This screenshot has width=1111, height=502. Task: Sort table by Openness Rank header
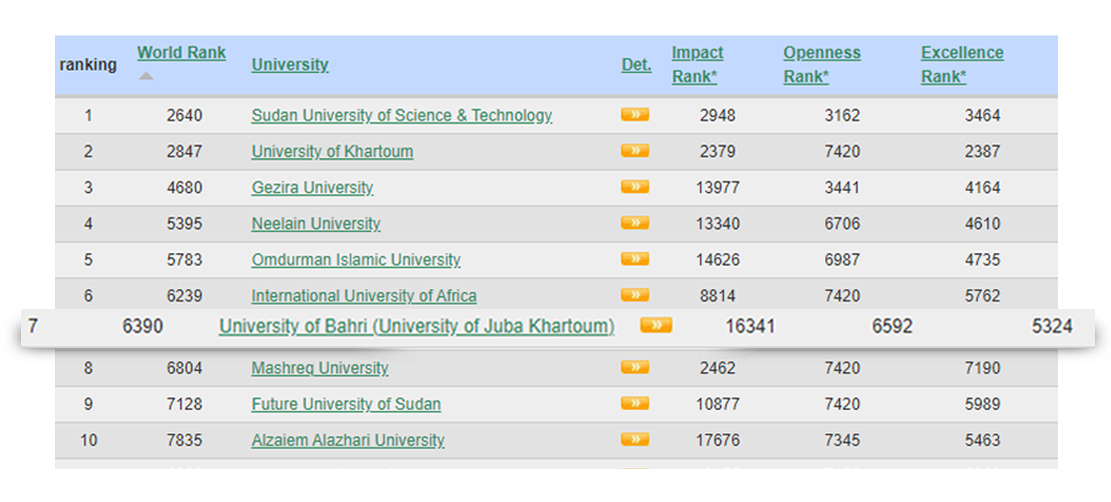click(x=822, y=65)
